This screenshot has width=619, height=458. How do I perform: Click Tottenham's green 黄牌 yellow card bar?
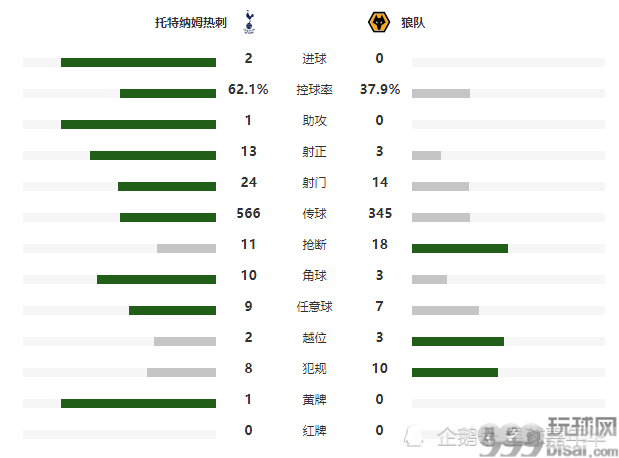pyautogui.click(x=138, y=403)
